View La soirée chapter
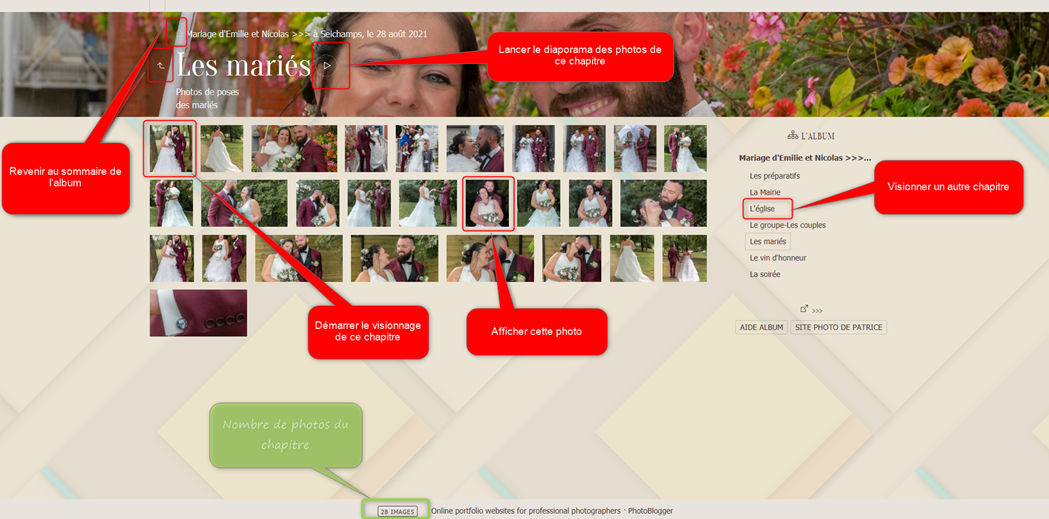This screenshot has height=519, width=1049. 764,274
